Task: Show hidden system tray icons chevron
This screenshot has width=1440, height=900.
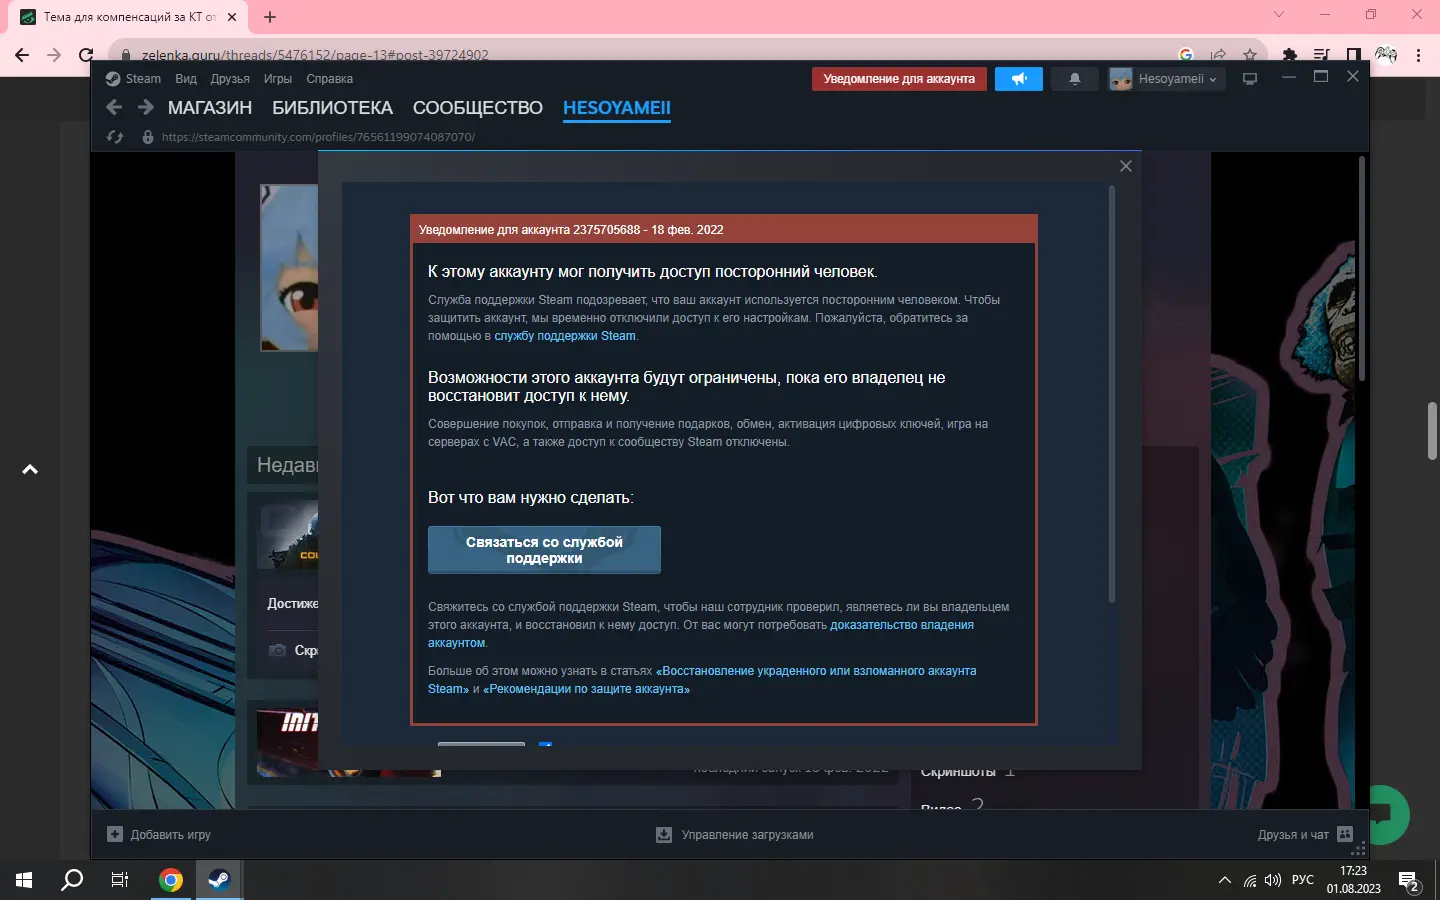Action: pyautogui.click(x=1225, y=880)
